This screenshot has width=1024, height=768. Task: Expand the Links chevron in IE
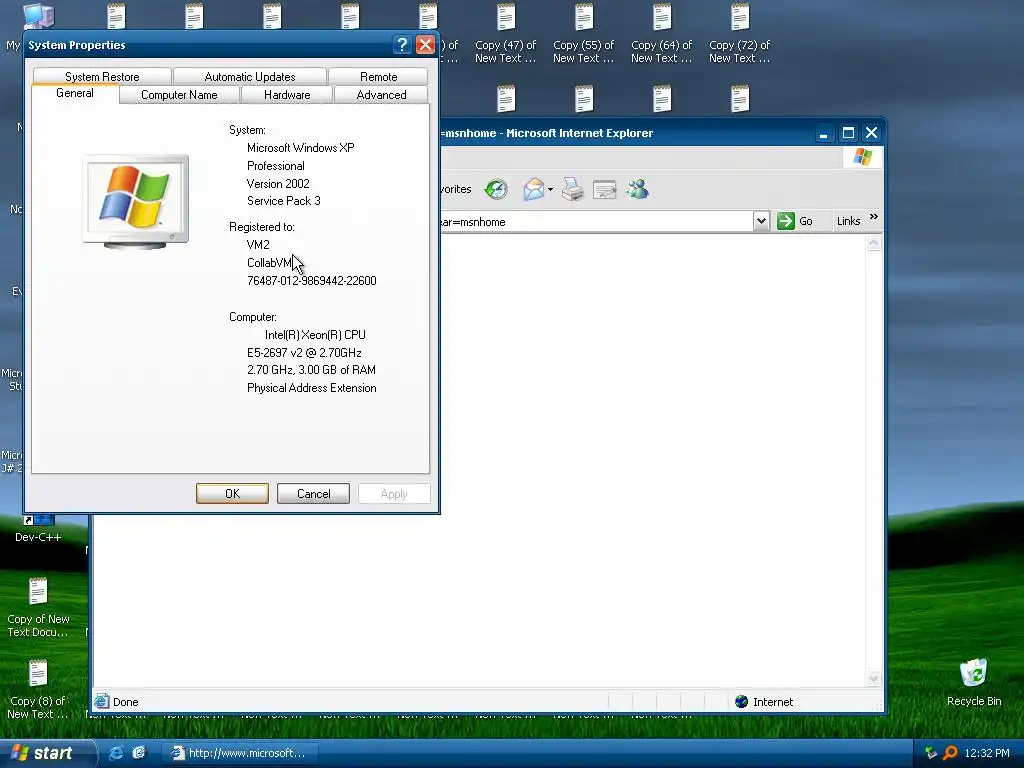pos(874,217)
